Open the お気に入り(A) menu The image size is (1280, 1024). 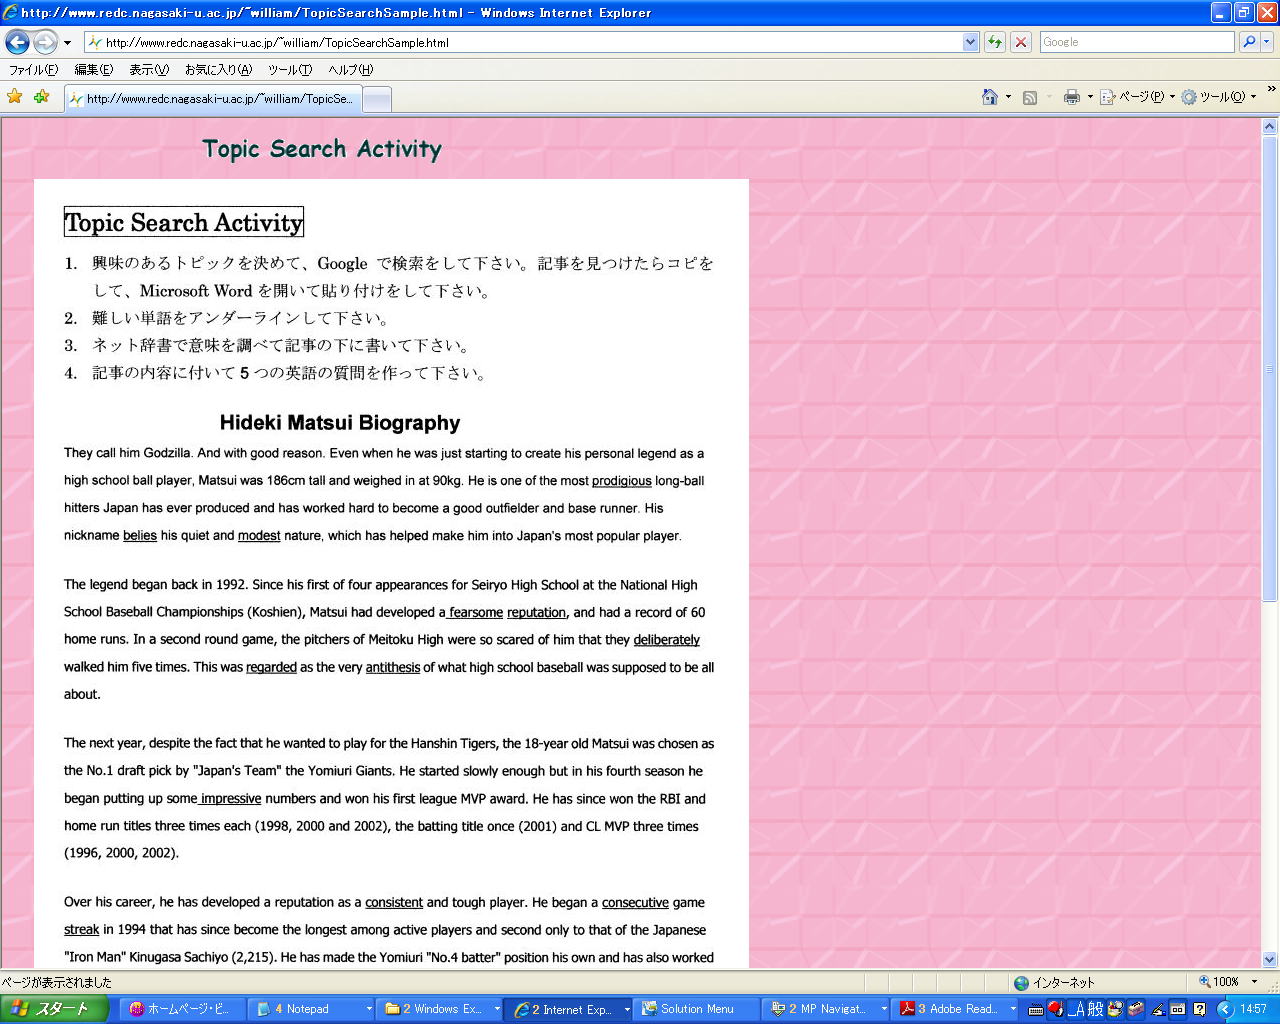[218, 70]
